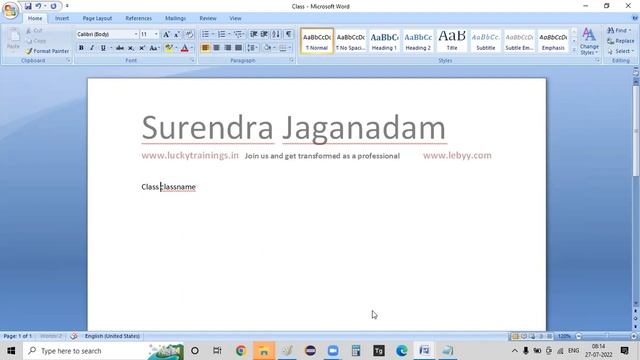The height and width of the screenshot is (360, 640).
Task: Open the Mailings tab
Action: pos(176,18)
